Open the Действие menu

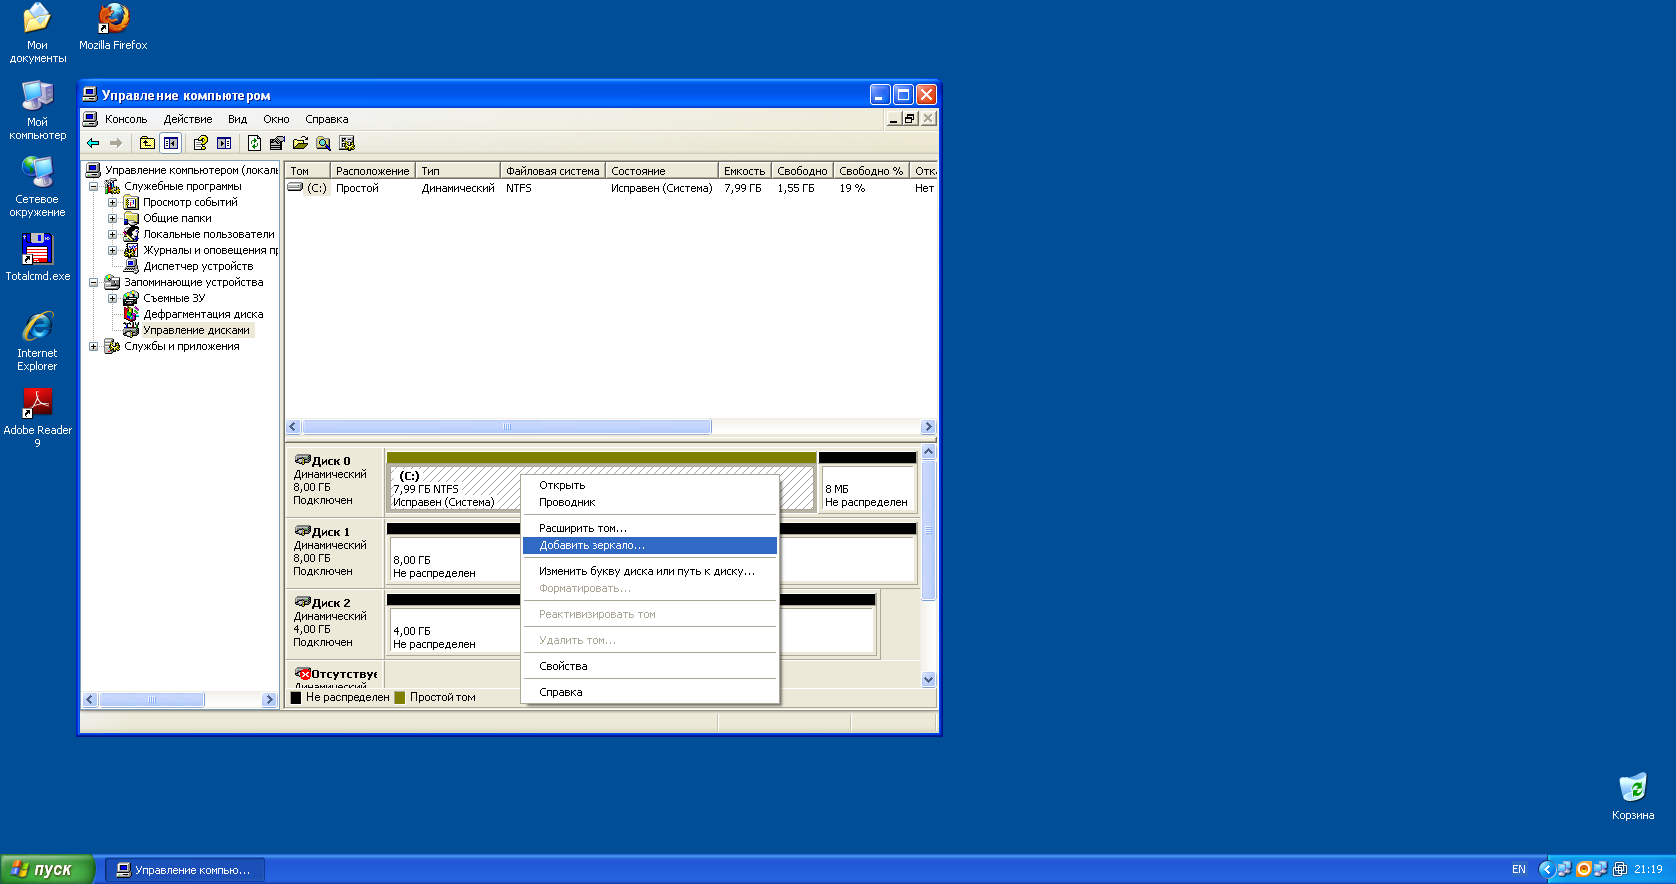pos(188,119)
